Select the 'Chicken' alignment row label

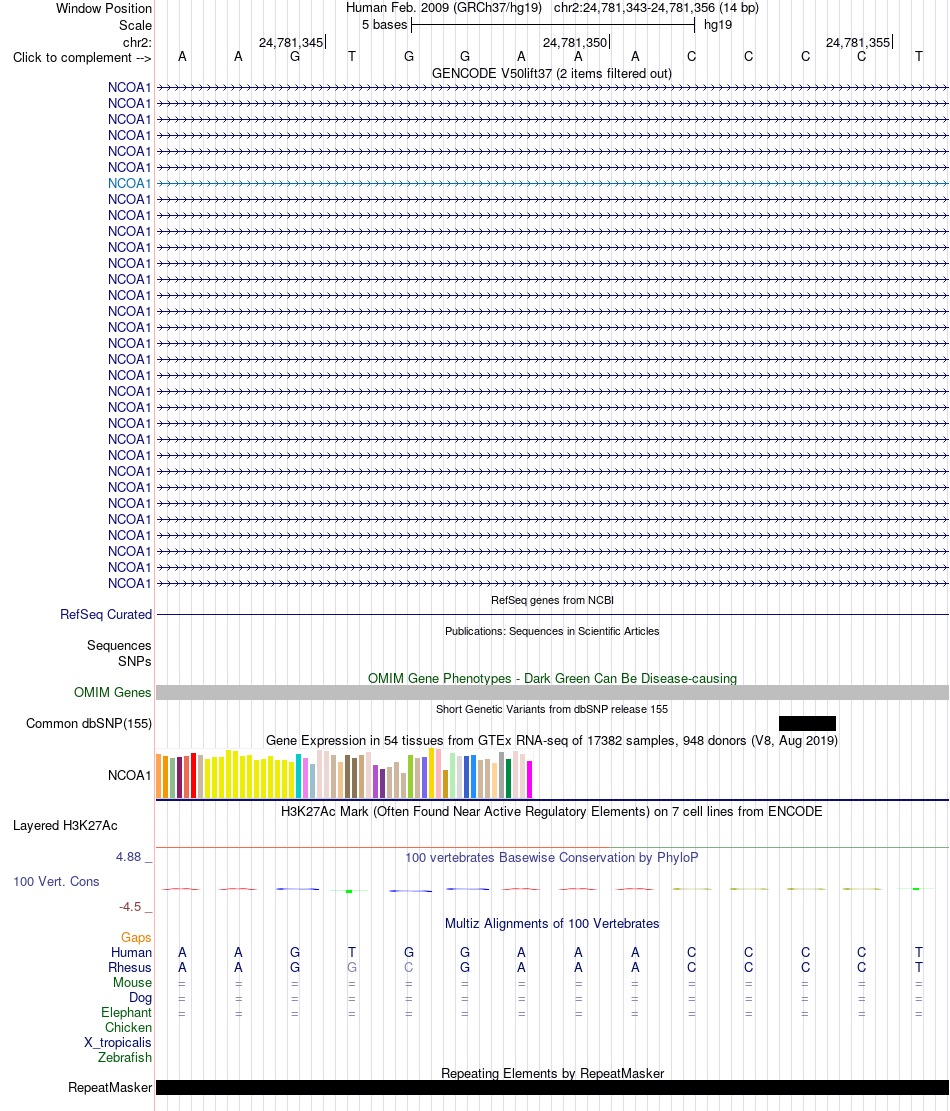point(128,1027)
